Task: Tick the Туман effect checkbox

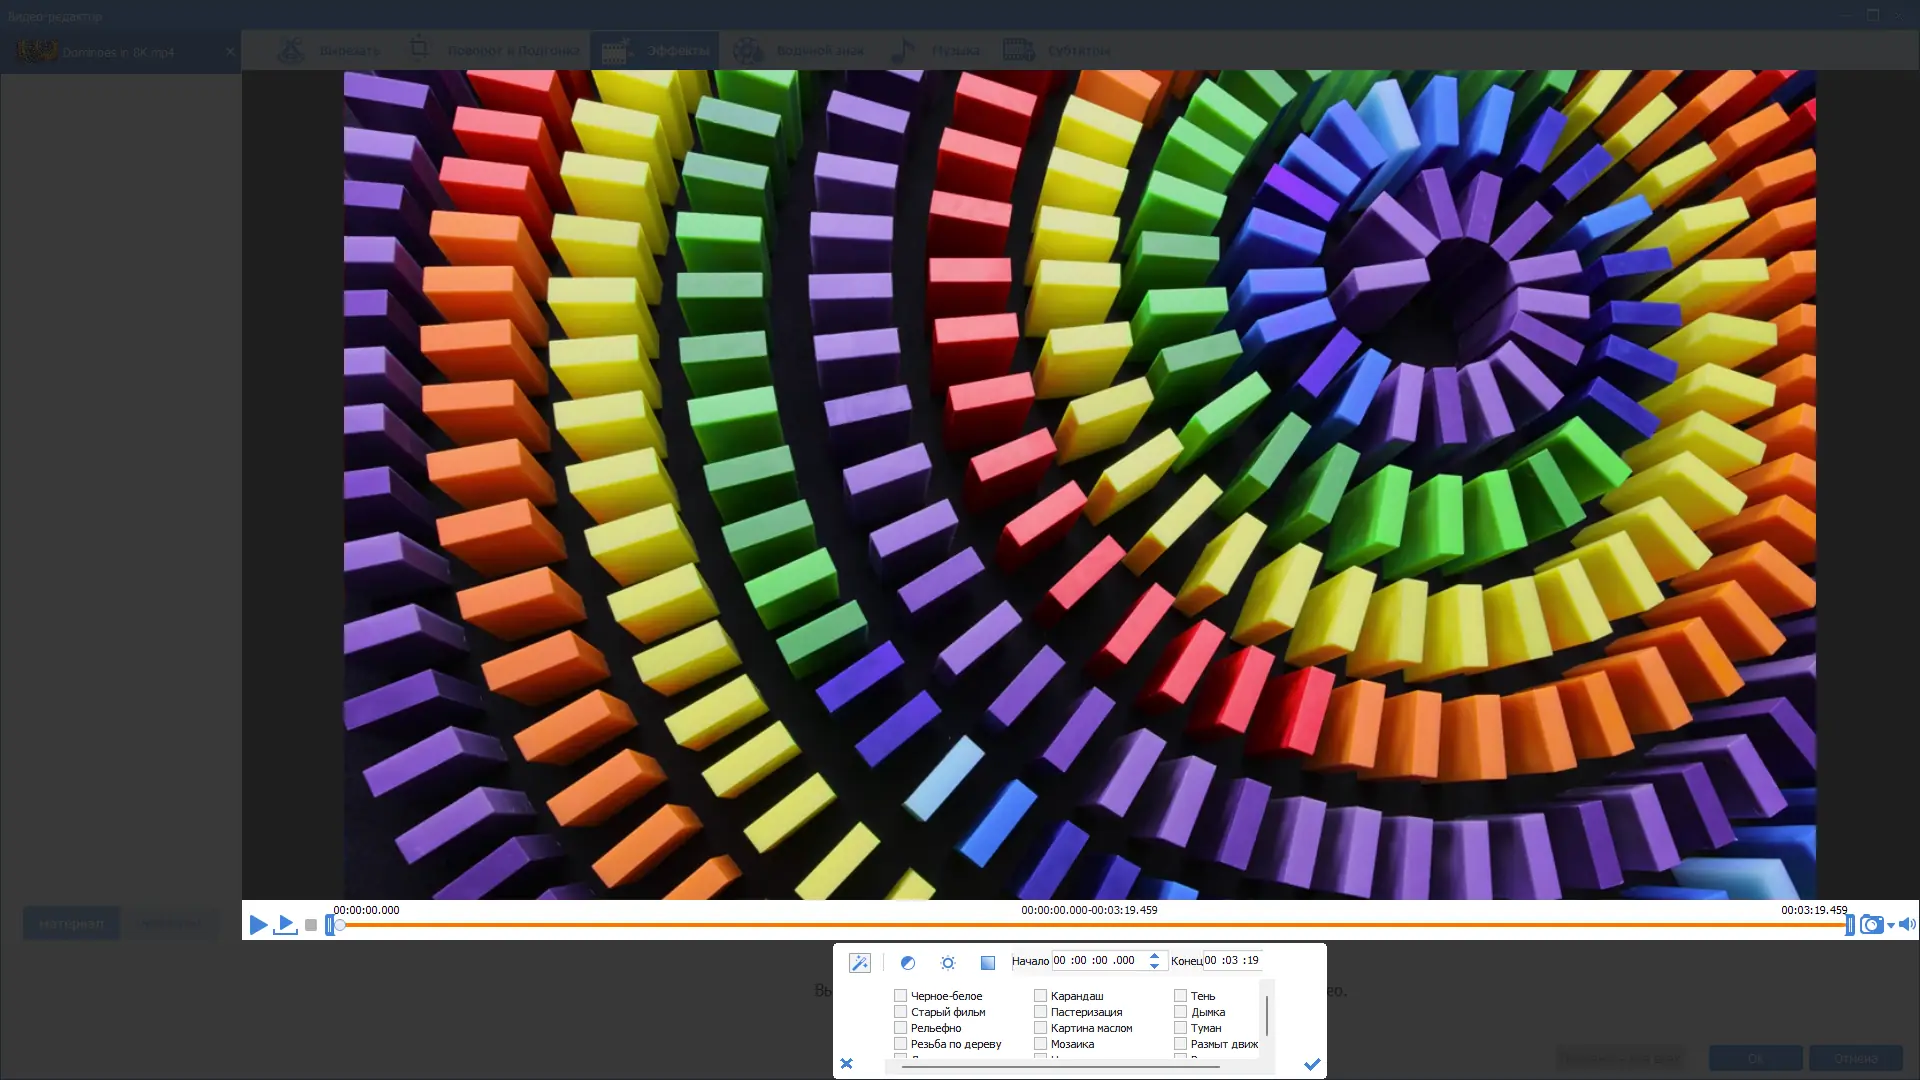Action: 1180,1028
